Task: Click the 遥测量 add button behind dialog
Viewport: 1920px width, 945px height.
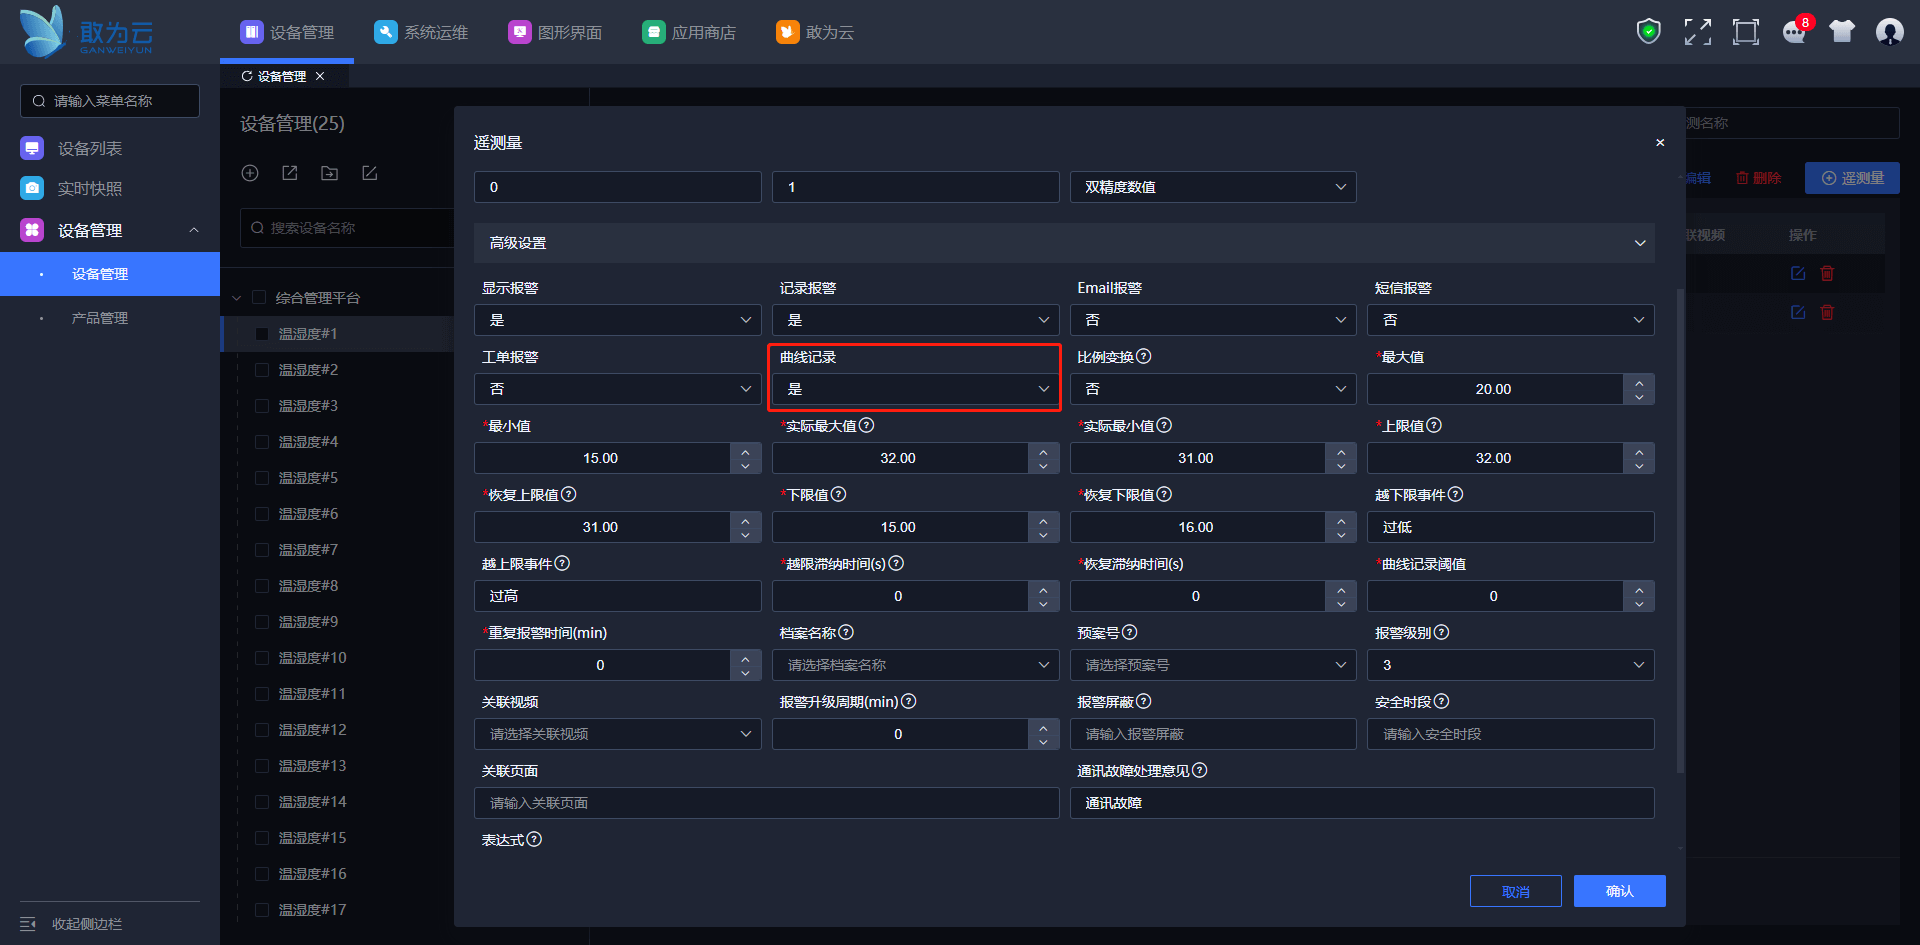Action: point(1852,178)
